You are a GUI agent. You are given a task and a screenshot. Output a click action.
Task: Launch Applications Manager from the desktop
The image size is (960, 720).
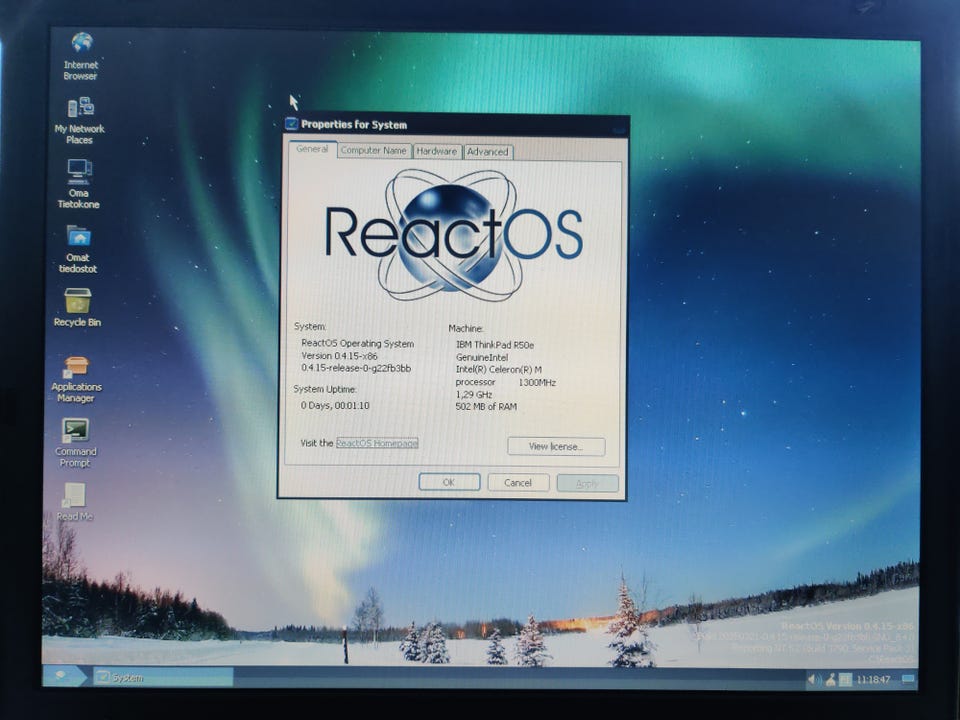(77, 366)
